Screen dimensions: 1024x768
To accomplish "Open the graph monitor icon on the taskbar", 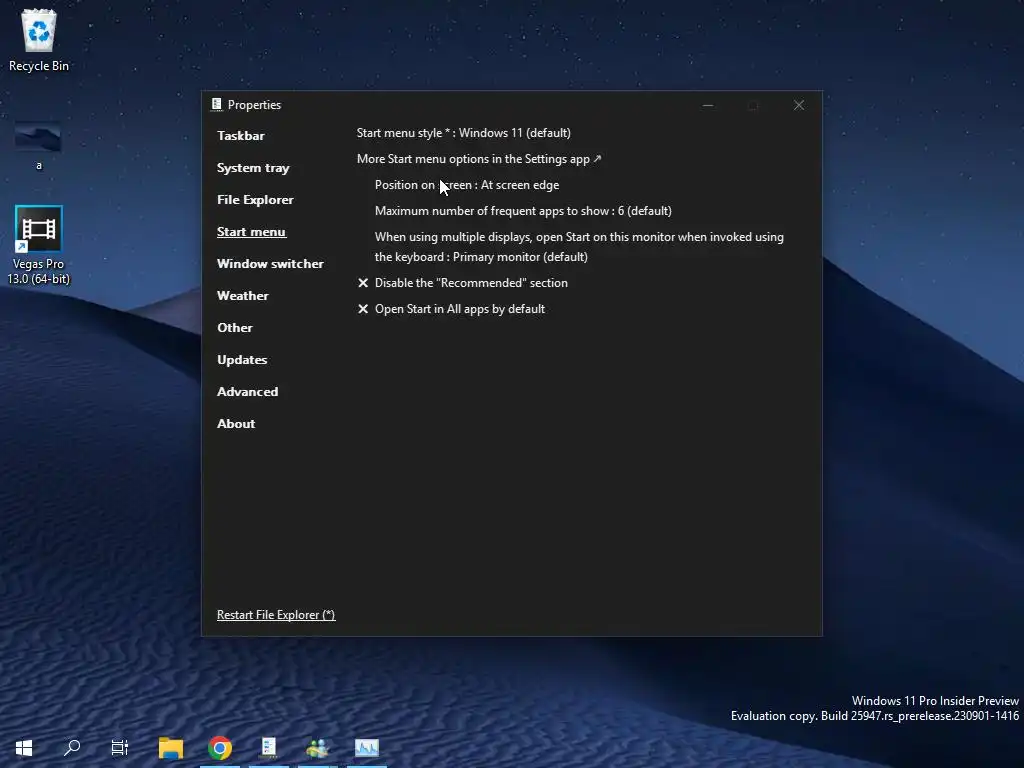I will (366, 748).
